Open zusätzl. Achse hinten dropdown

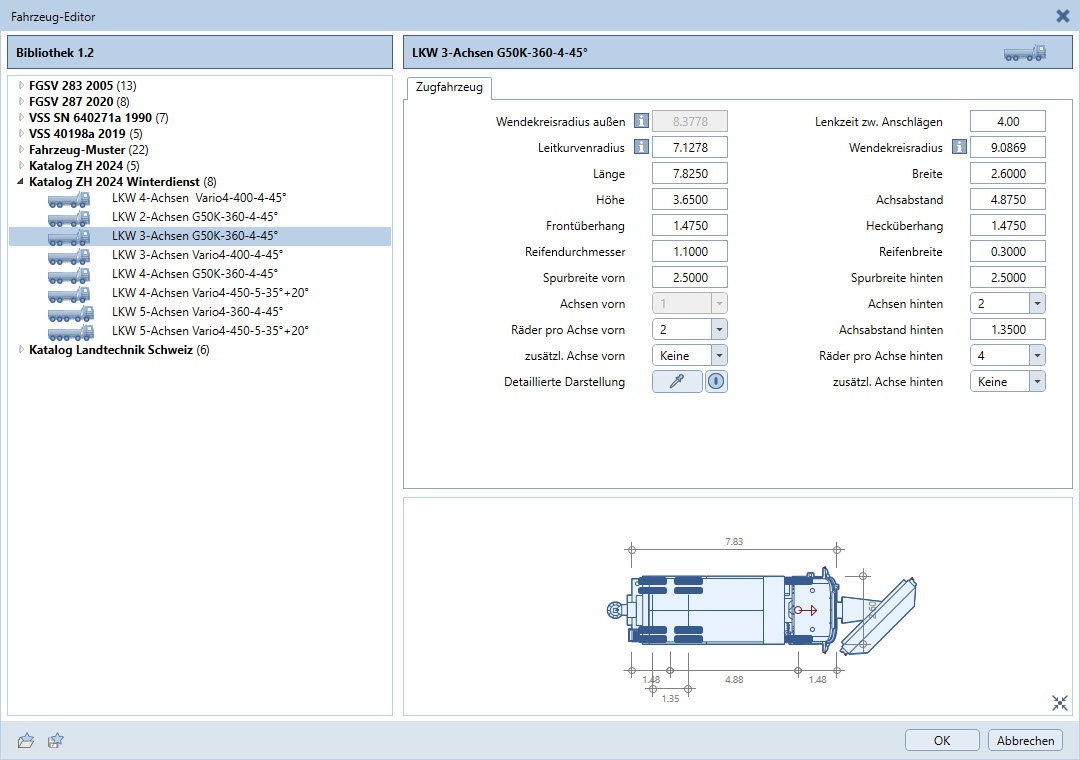[1037, 381]
